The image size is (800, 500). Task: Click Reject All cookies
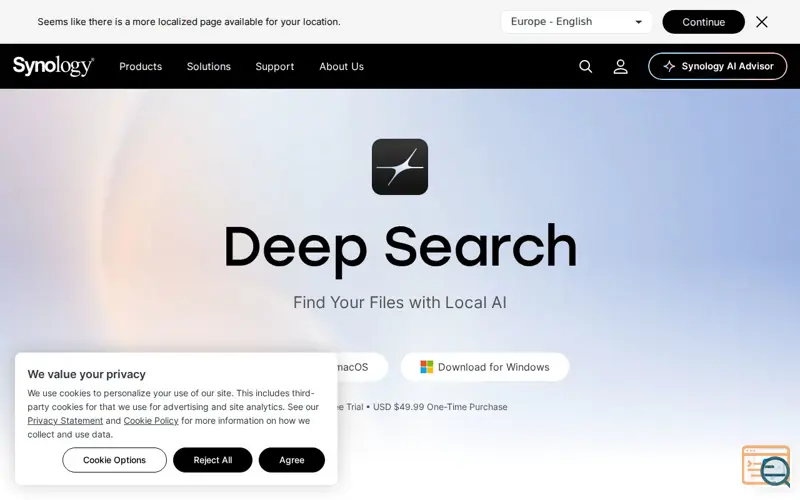213,460
